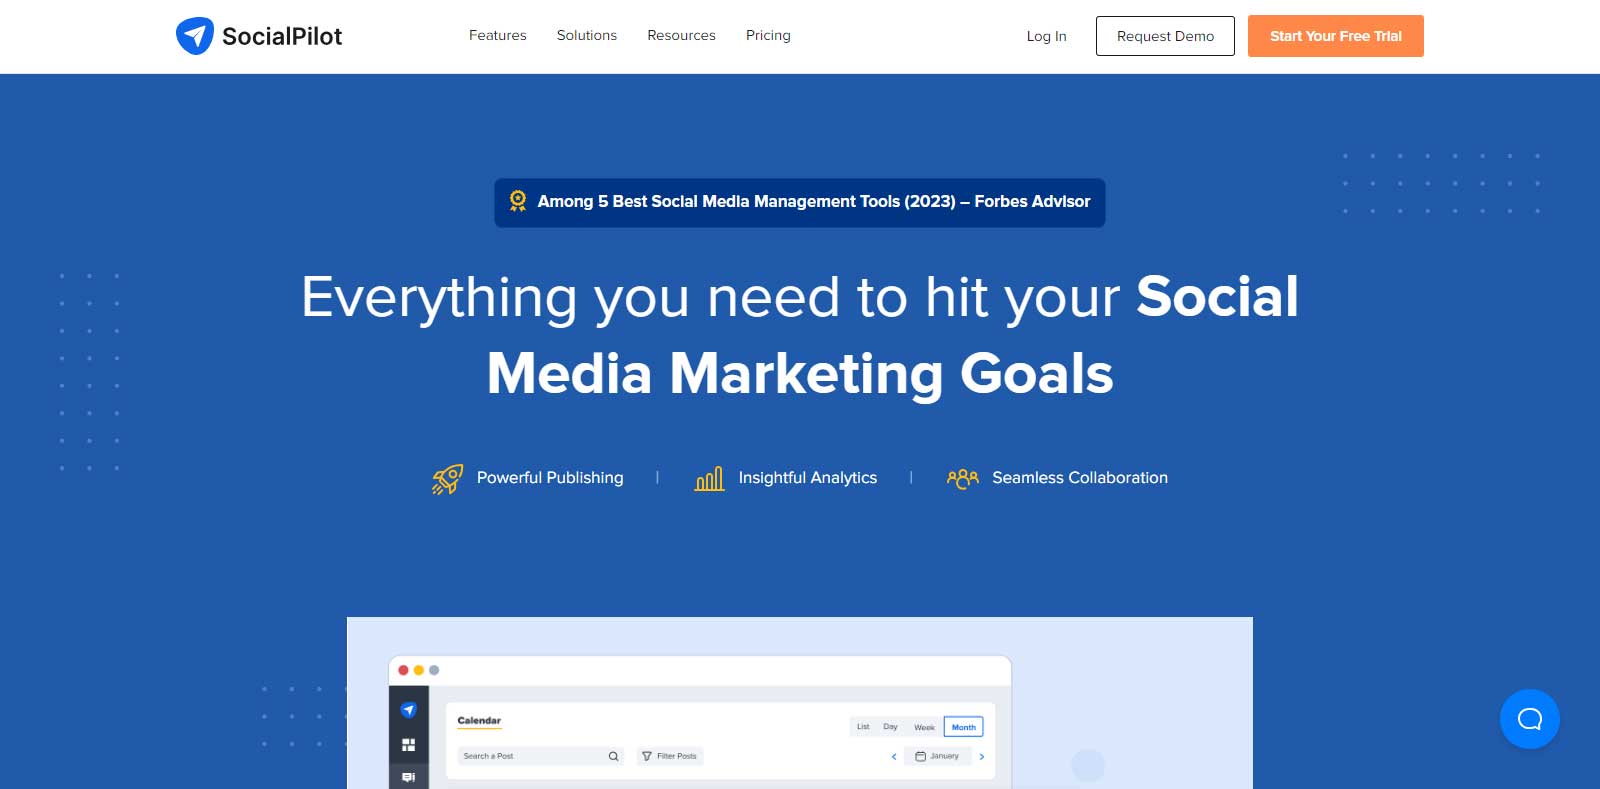
Task: Switch to Day view tab
Action: pyautogui.click(x=890, y=727)
